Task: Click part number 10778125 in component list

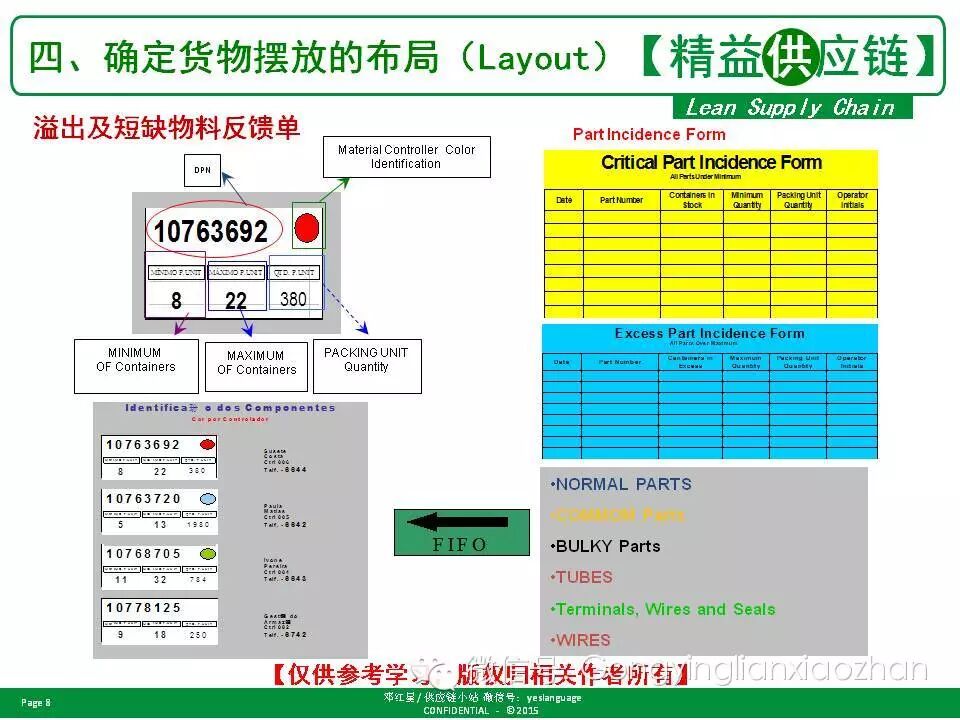Action: (x=143, y=607)
